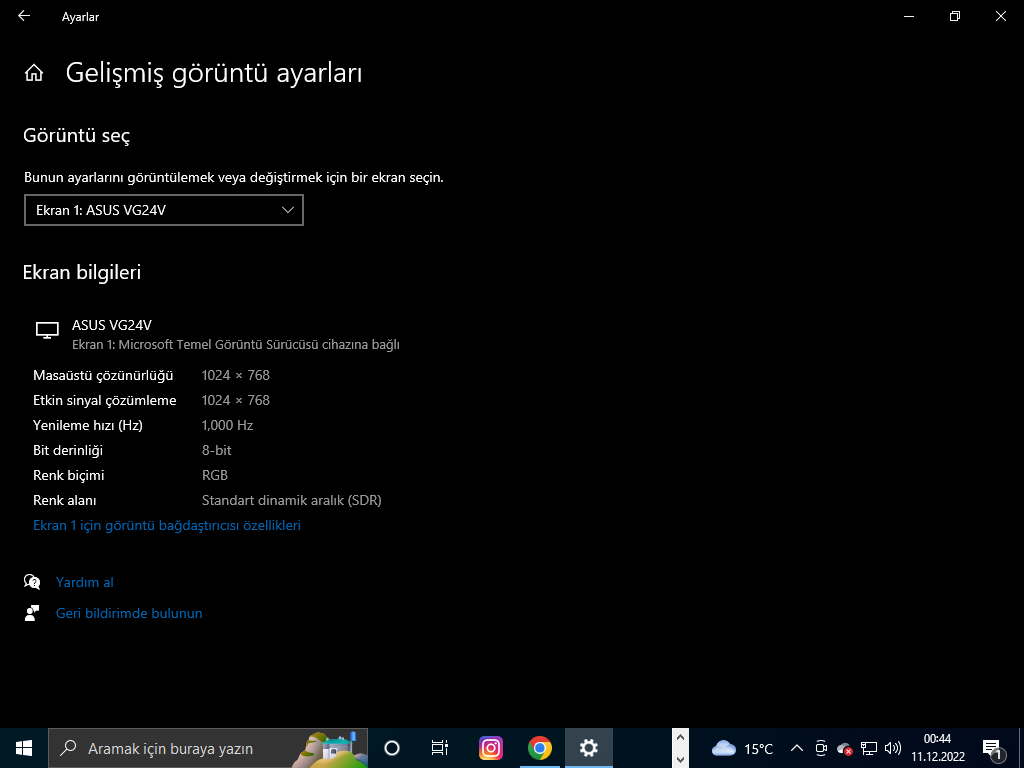This screenshot has width=1024, height=768.
Task: Click the taskbar toolbar down arrow
Action: [680, 758]
